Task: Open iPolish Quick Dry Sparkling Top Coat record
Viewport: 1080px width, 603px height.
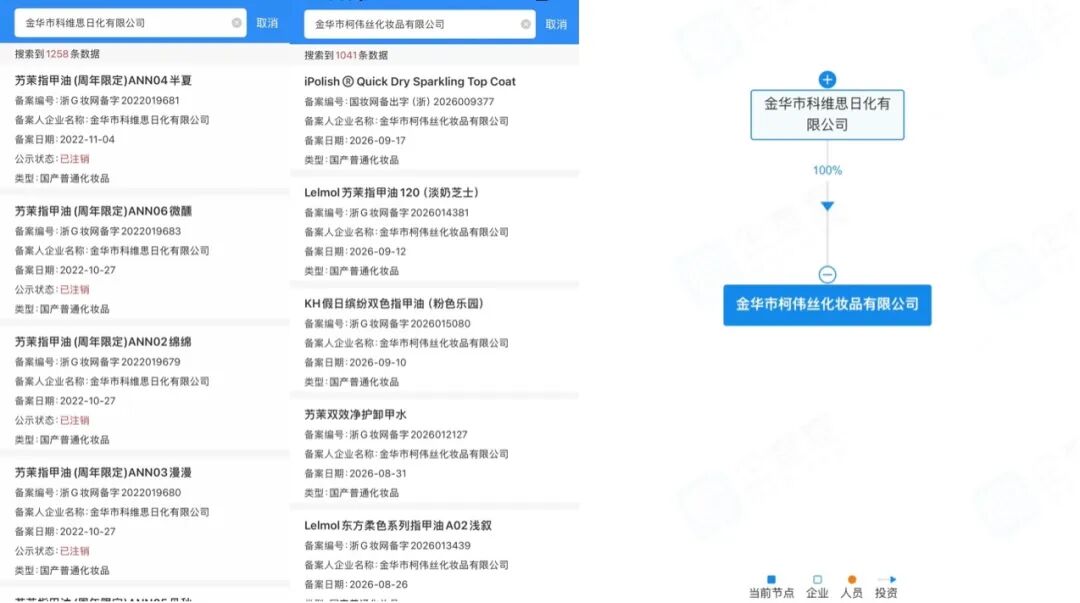Action: [x=410, y=81]
